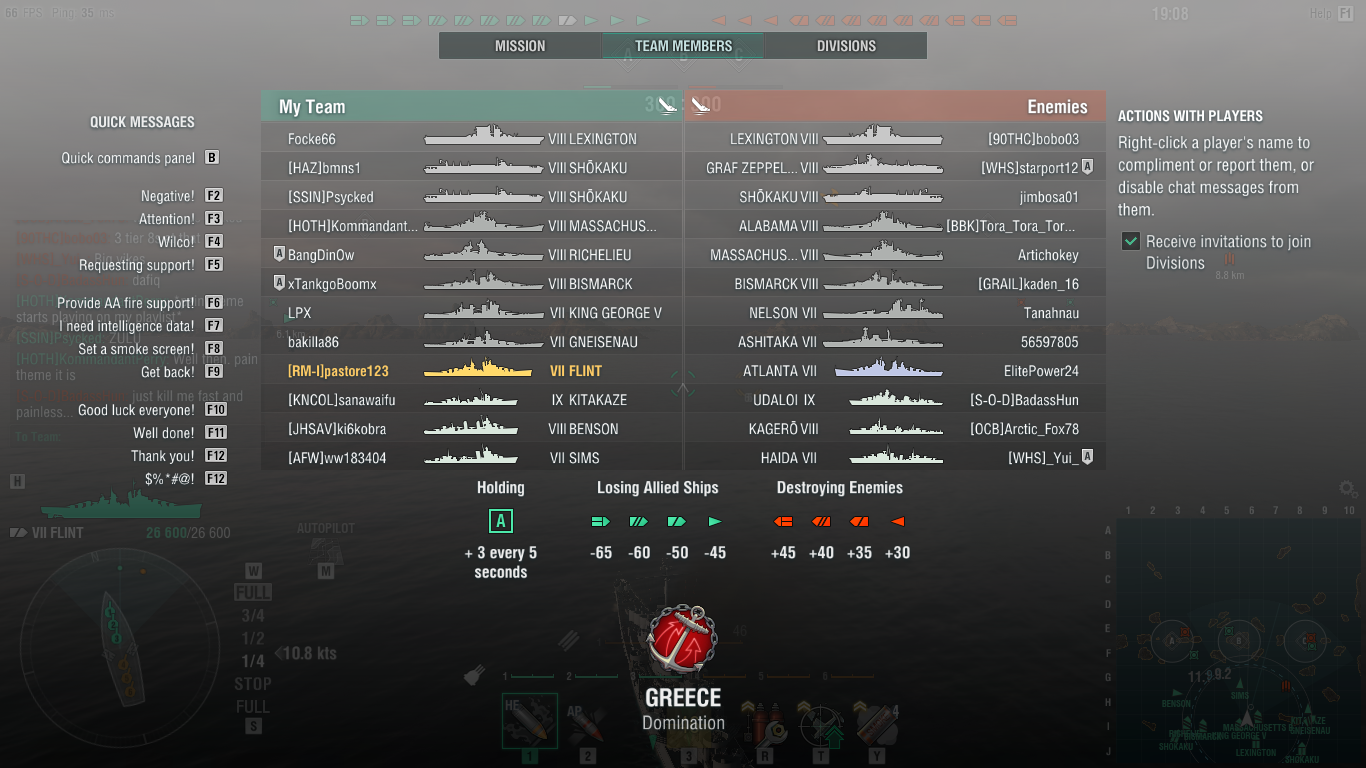Switch to the MISSION tab

520,46
